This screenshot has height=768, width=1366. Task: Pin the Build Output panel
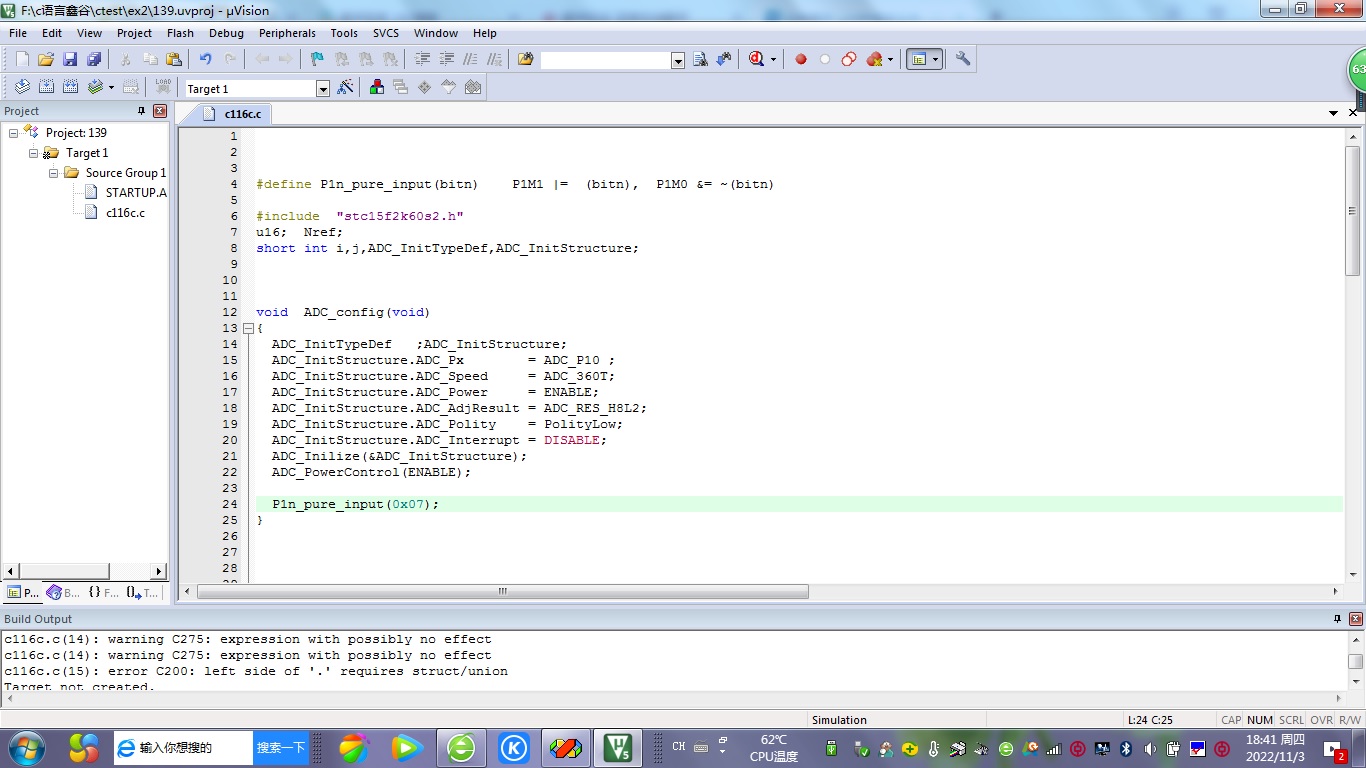tap(1337, 619)
